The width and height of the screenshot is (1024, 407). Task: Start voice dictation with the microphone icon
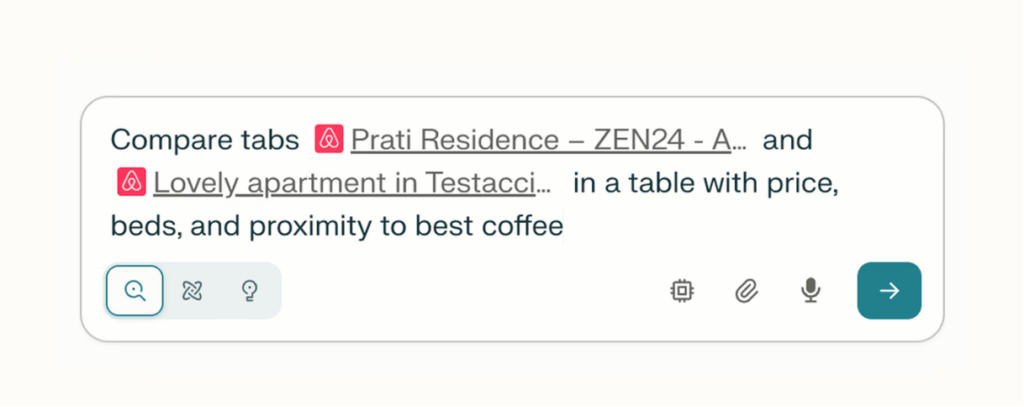(810, 291)
